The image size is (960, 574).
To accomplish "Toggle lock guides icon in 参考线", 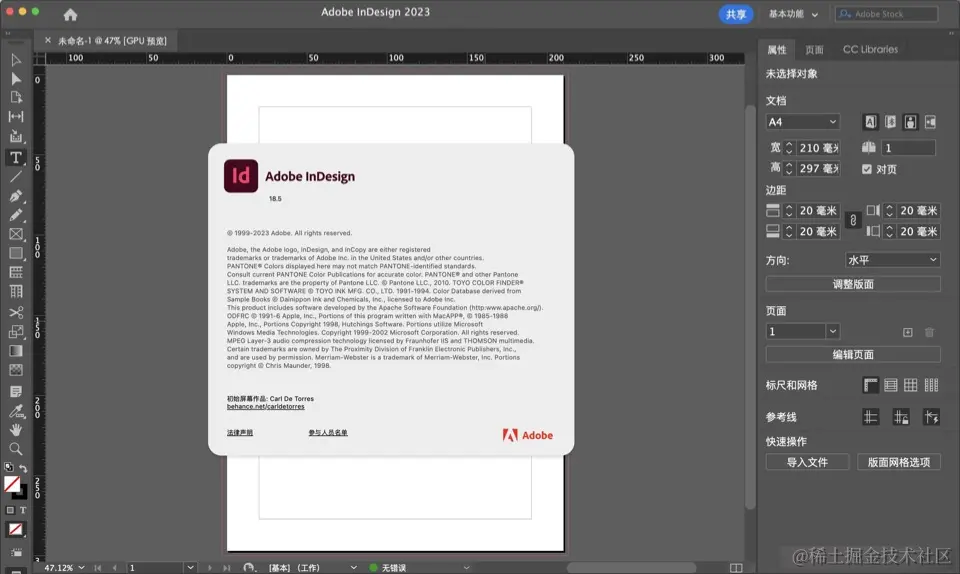I will coord(901,417).
